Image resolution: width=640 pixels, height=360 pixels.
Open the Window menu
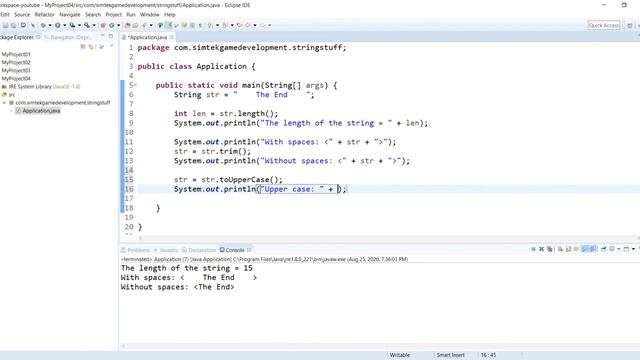[149, 15]
